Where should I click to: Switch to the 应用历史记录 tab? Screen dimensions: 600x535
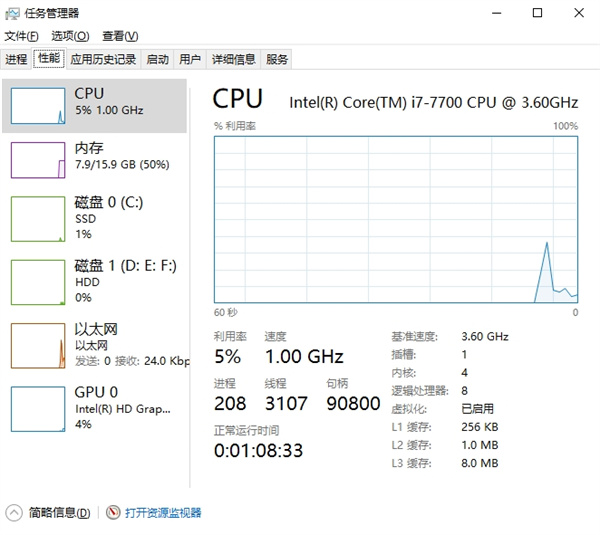point(103,59)
